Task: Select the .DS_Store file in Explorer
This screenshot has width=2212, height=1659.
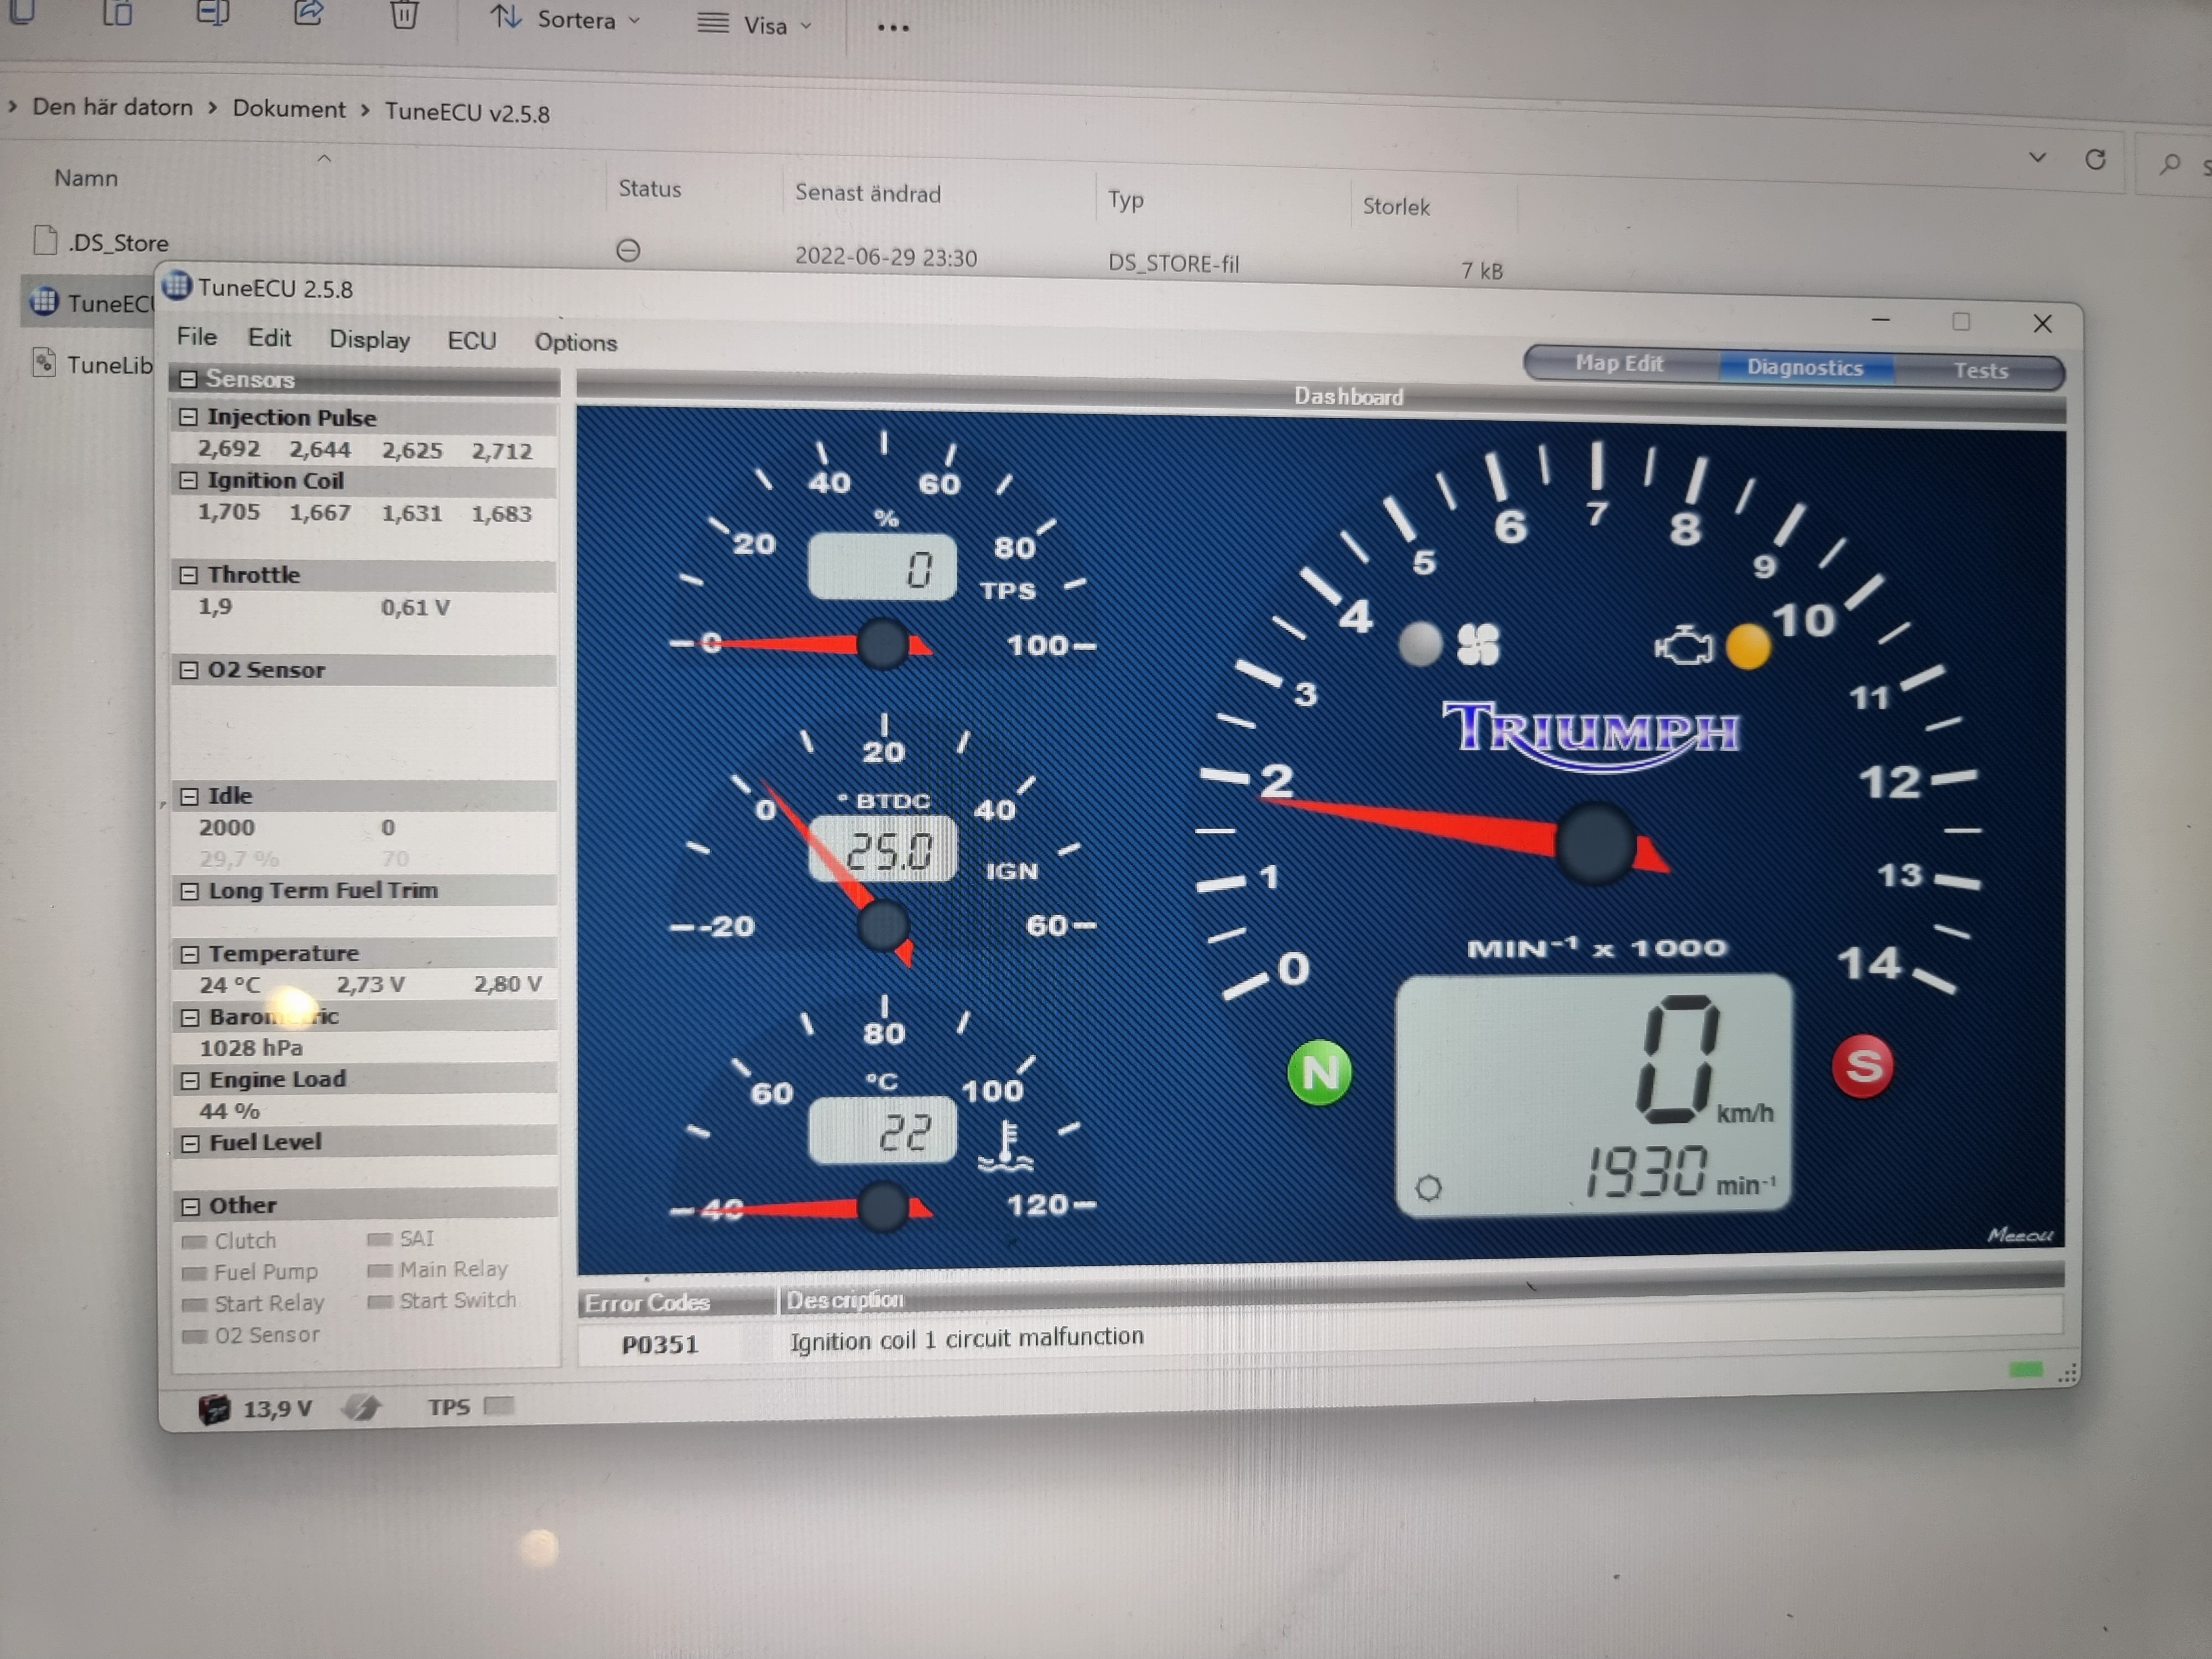Action: [x=117, y=242]
